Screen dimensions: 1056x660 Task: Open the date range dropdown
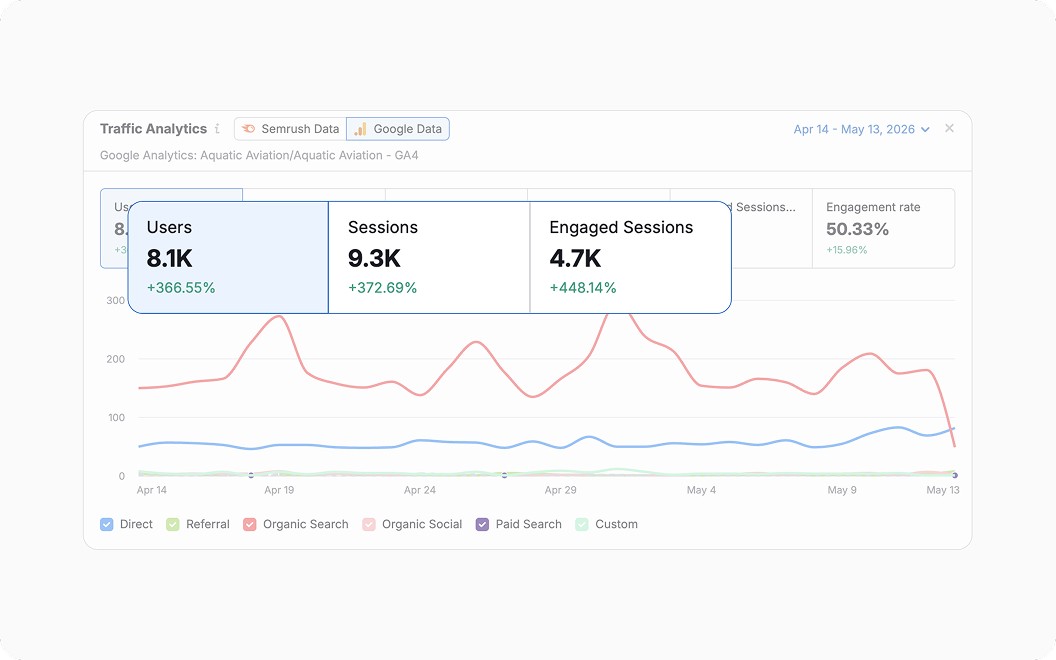click(x=861, y=129)
